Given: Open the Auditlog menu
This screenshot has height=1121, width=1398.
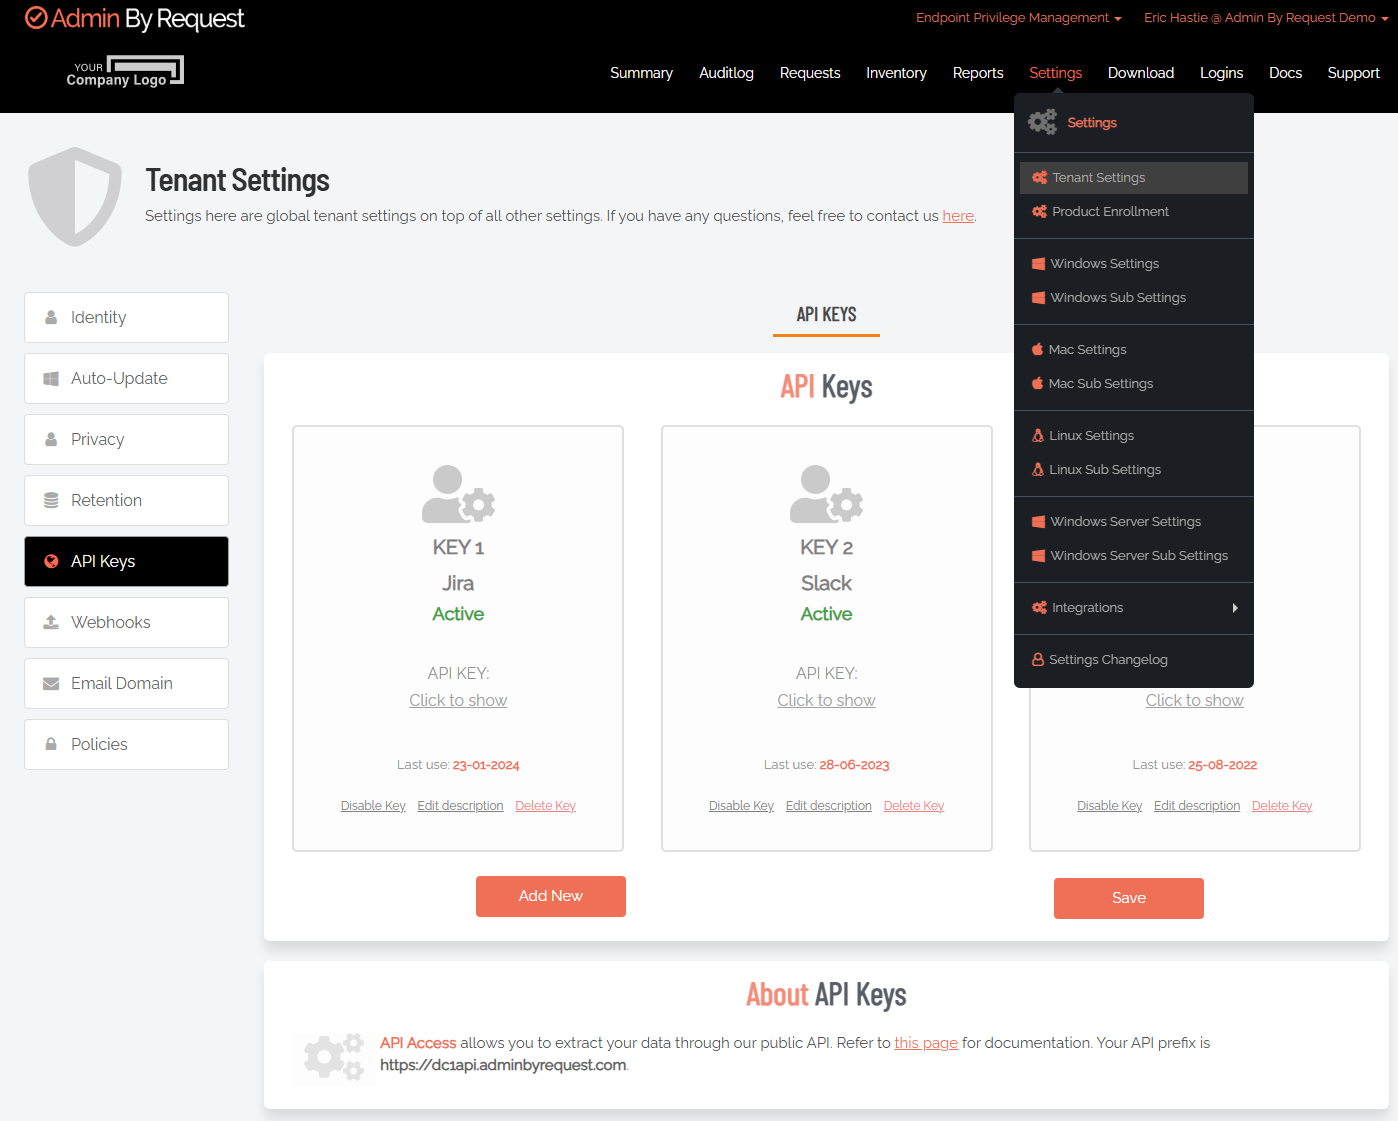Looking at the screenshot, I should pyautogui.click(x=726, y=73).
